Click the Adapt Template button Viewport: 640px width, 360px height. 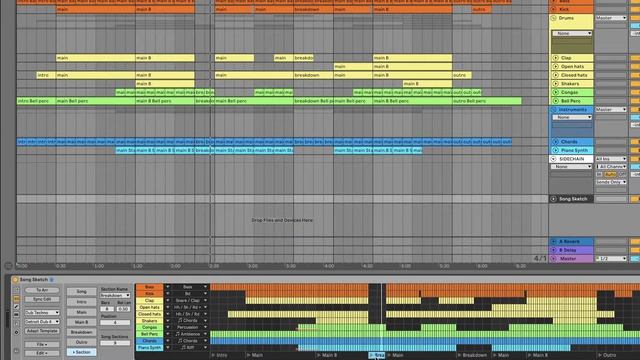(42, 331)
